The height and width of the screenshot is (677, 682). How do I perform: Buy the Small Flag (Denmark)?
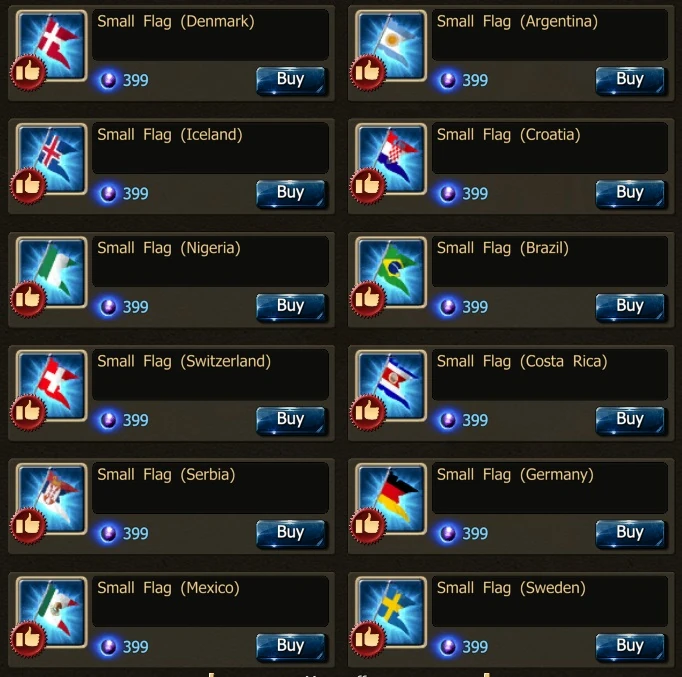291,80
